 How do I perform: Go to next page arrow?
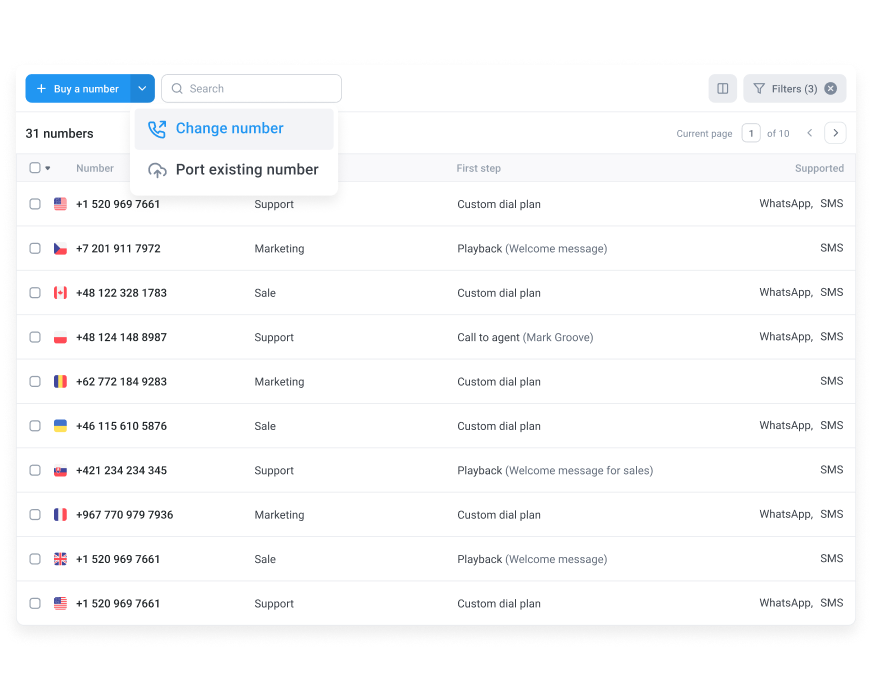coord(835,133)
